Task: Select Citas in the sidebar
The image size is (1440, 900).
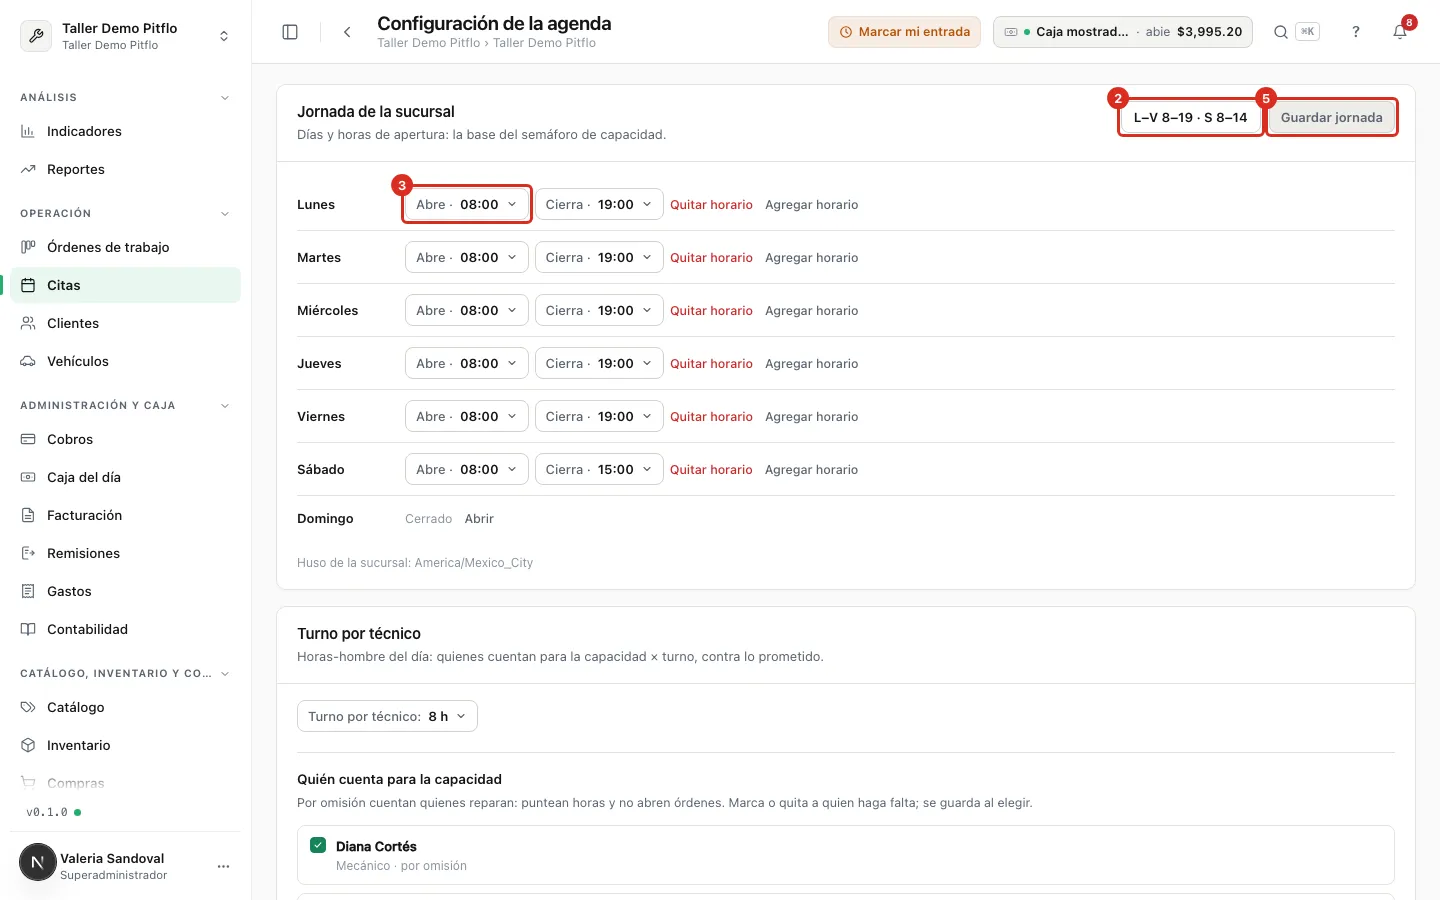Action: pyautogui.click(x=126, y=285)
